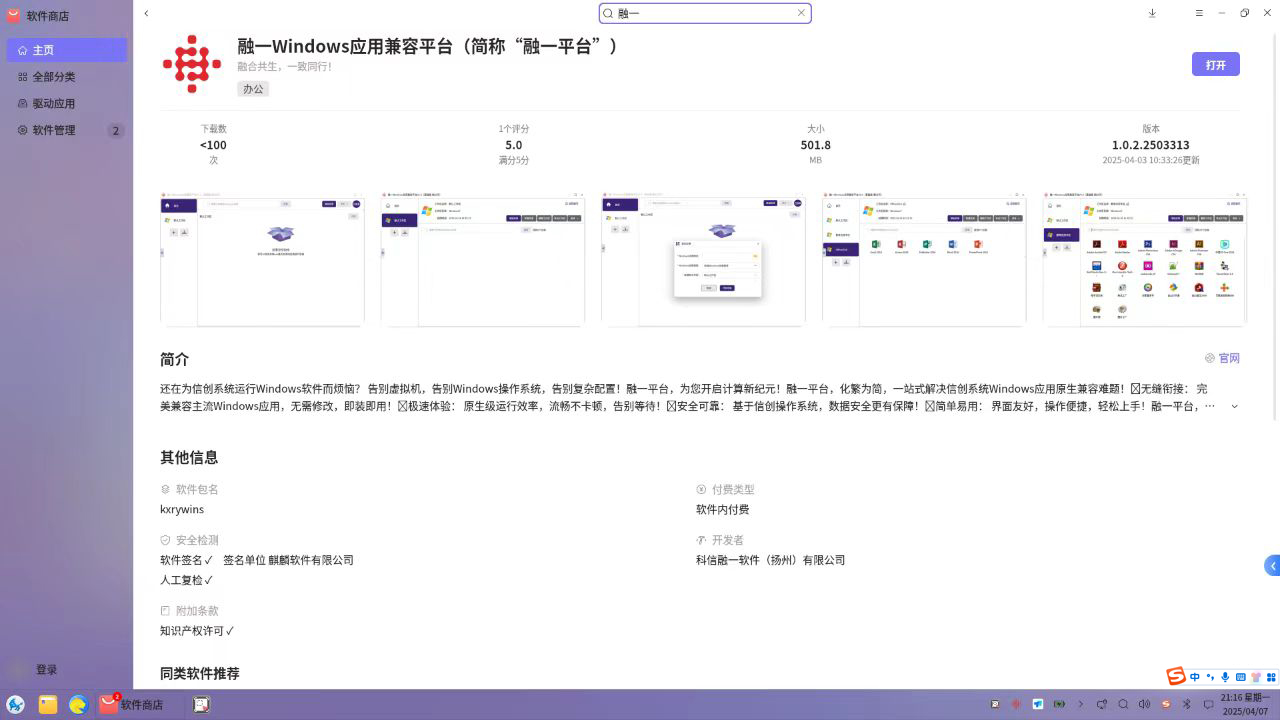Click the user avatar beside 登录
This screenshot has height=720, width=1280.
tap(17, 670)
